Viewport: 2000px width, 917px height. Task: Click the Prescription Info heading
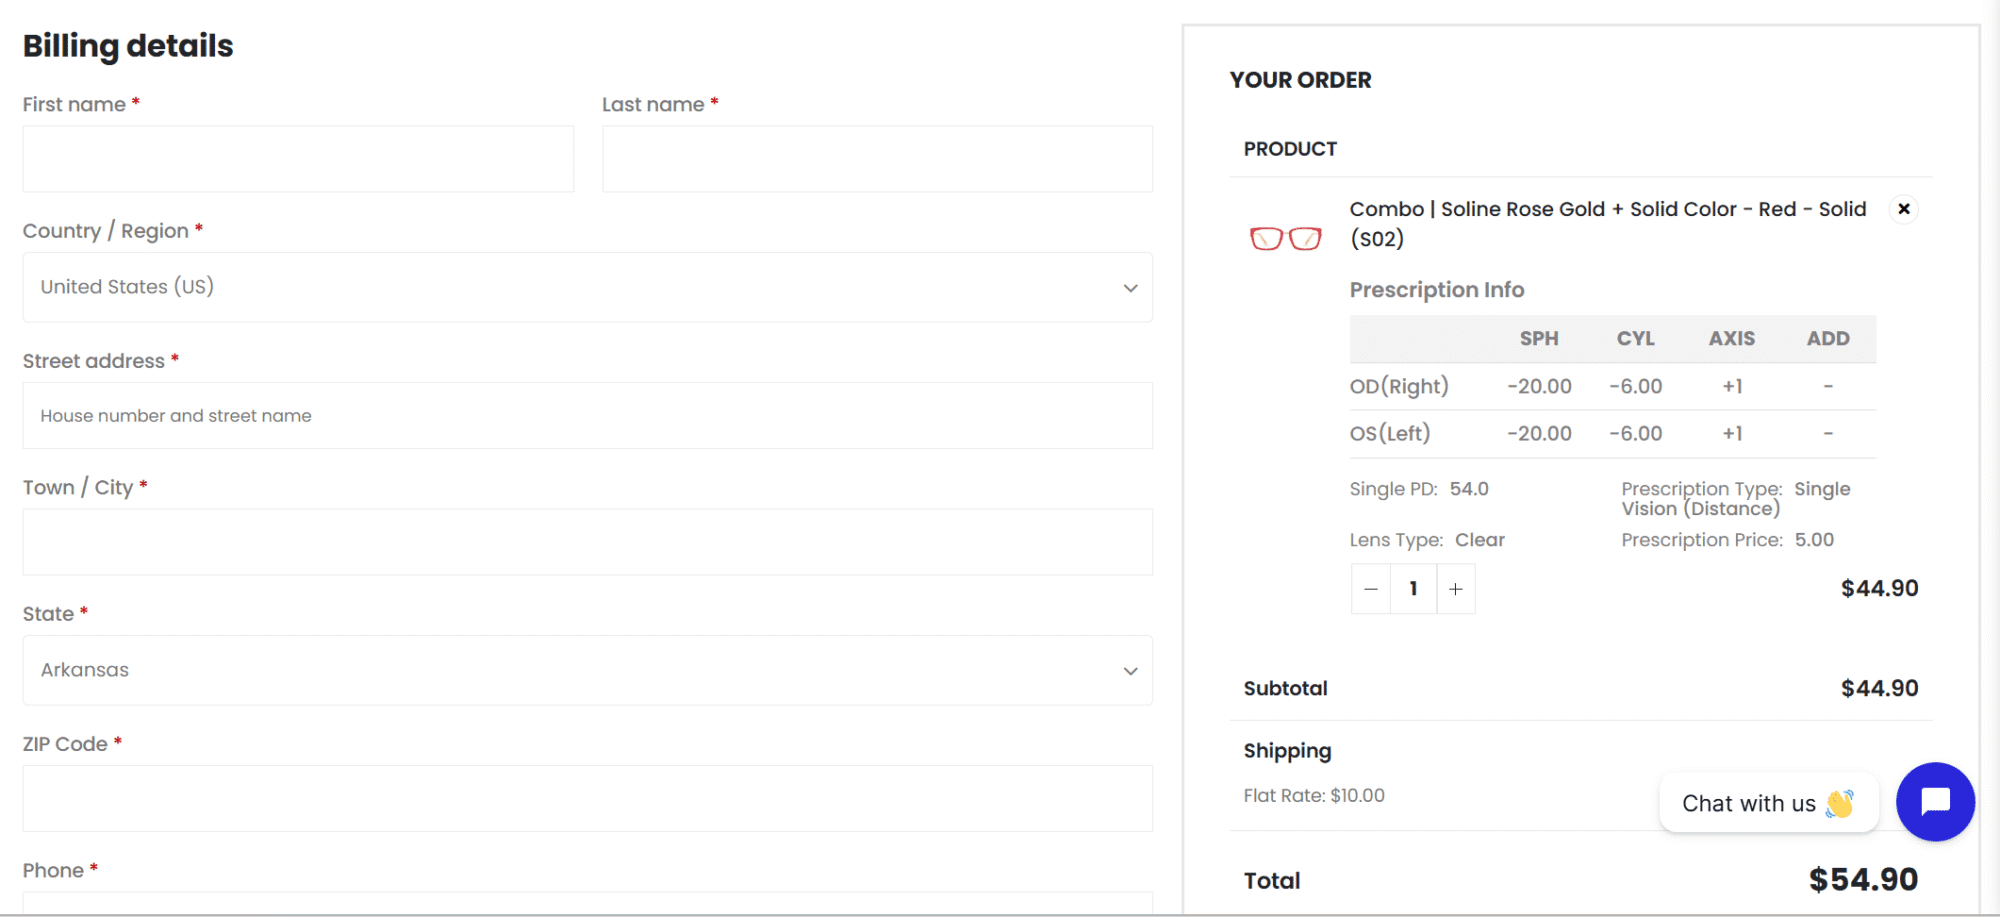[1436, 290]
